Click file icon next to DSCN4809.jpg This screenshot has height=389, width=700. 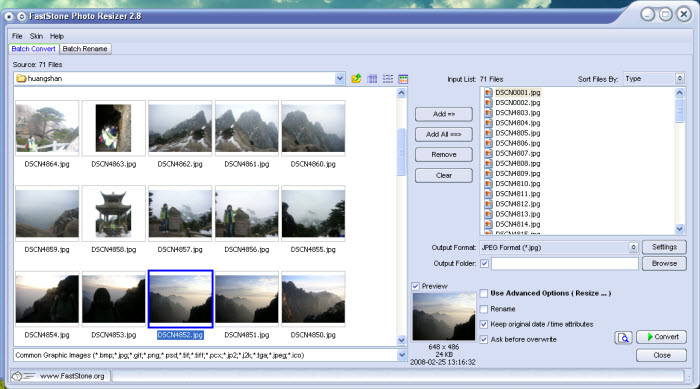(488, 173)
